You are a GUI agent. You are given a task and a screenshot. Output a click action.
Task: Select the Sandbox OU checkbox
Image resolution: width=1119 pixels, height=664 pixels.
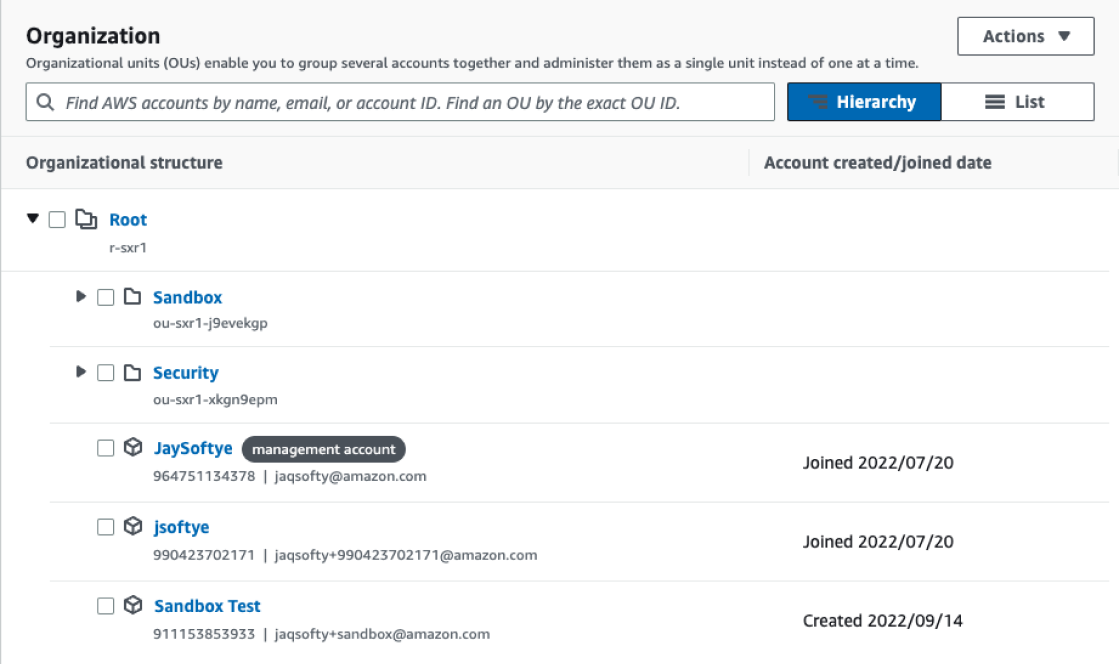(x=106, y=297)
